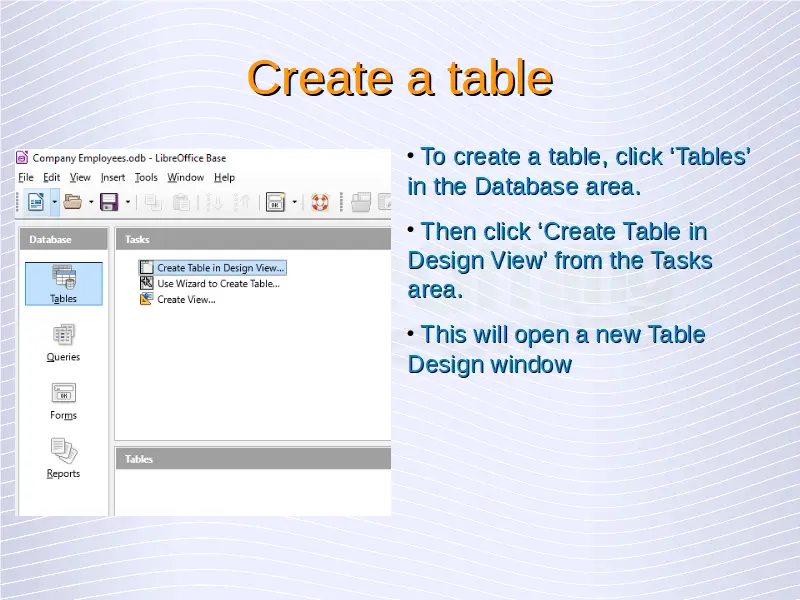Click the Open Database Object toolbar icon
Image resolution: width=800 pixels, height=600 pixels.
[361, 202]
